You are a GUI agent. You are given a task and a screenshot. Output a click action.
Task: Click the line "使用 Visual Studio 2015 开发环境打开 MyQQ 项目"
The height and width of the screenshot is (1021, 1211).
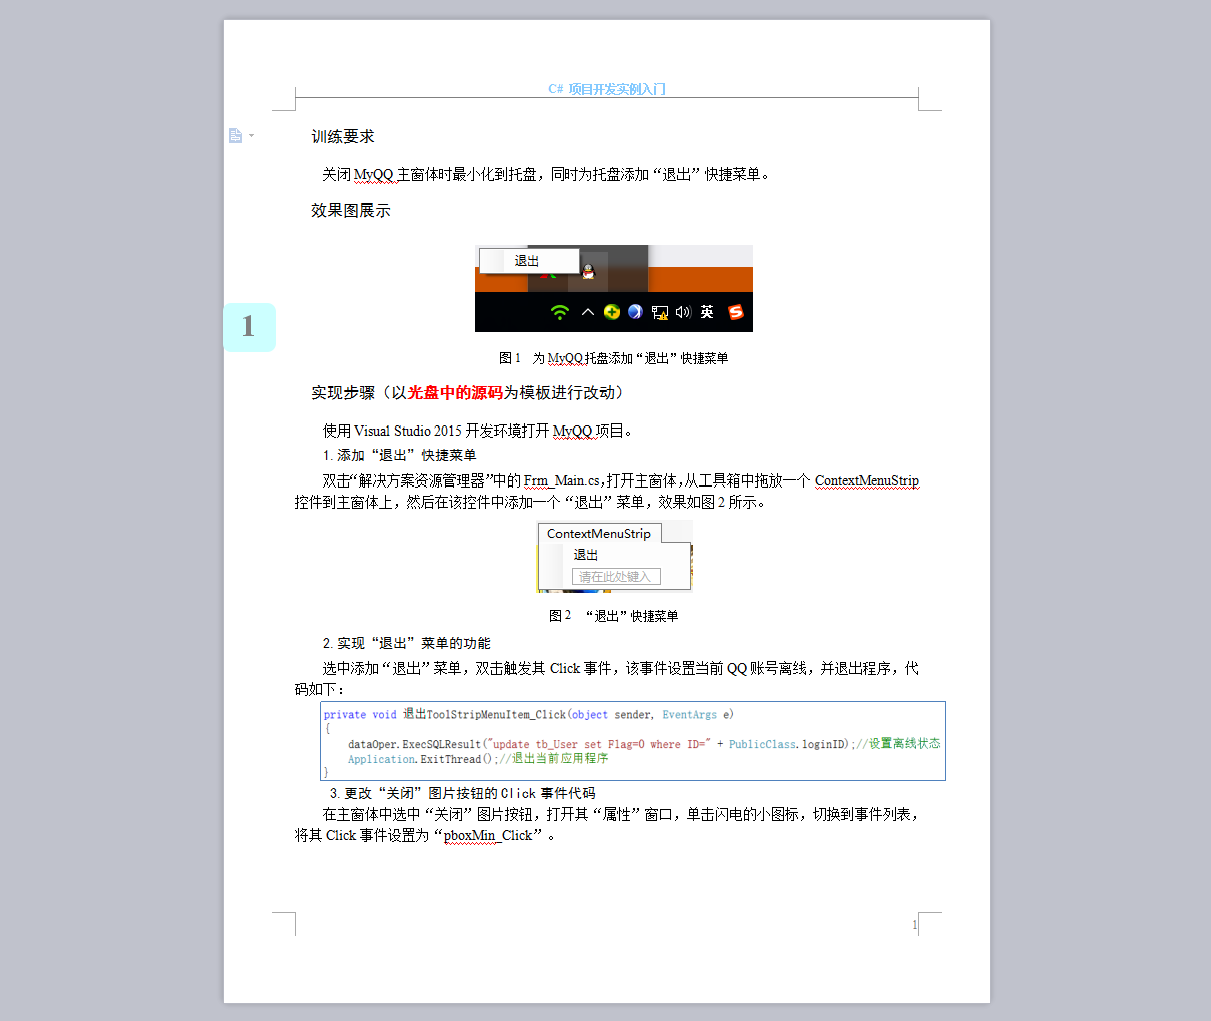(477, 431)
